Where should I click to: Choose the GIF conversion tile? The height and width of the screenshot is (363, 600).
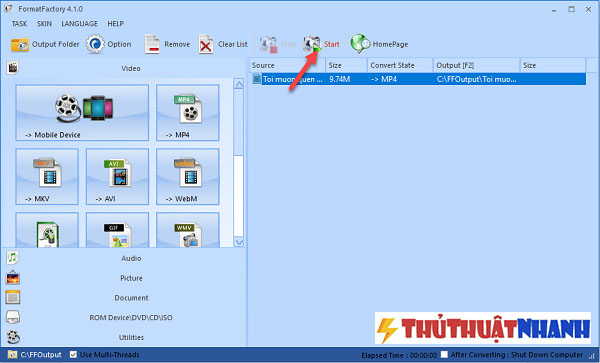(117, 230)
